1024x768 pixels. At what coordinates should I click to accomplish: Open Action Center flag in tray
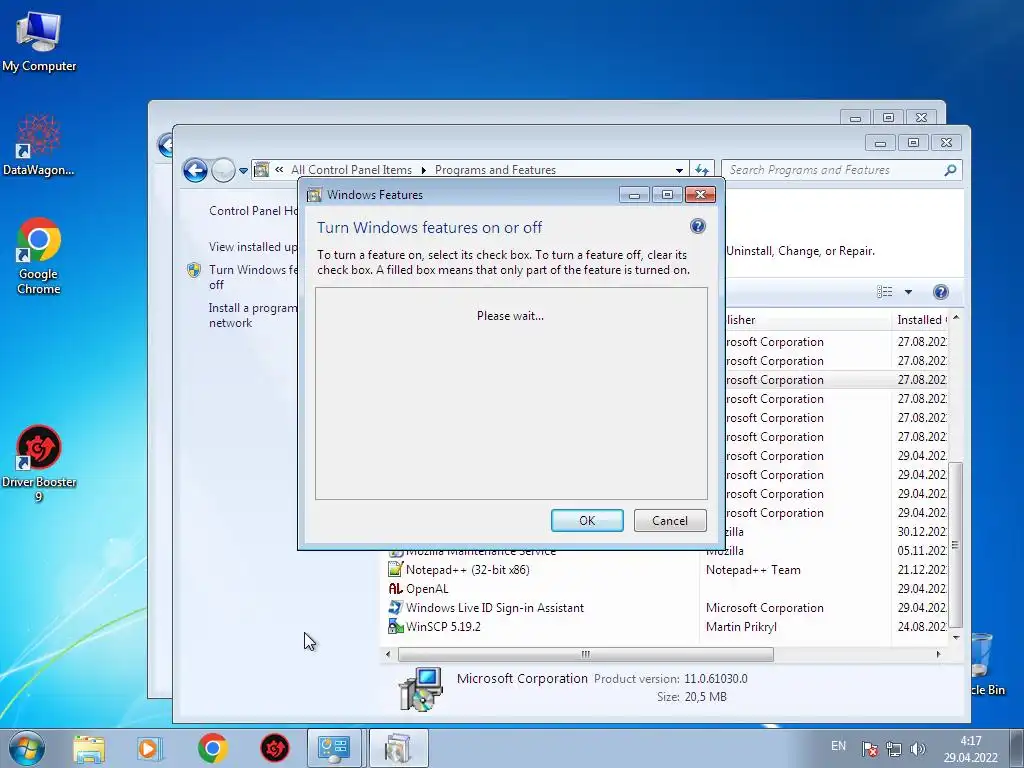click(x=869, y=749)
